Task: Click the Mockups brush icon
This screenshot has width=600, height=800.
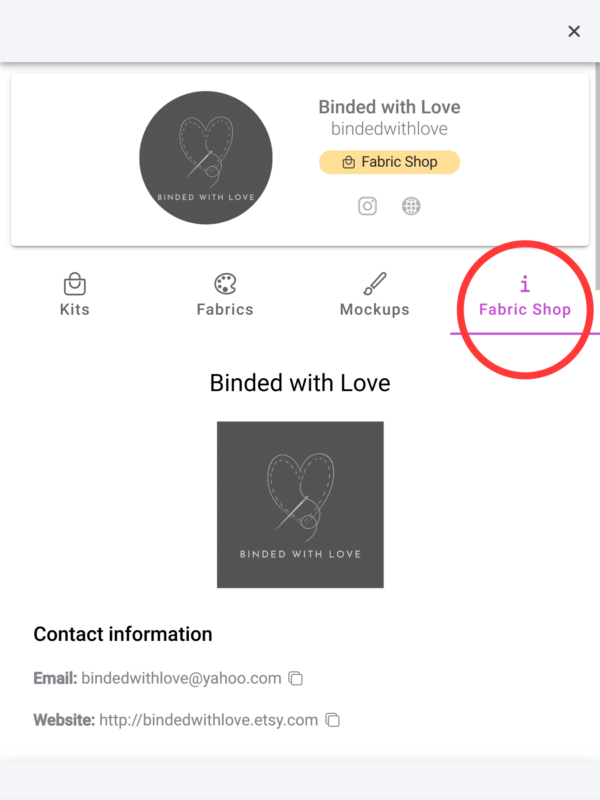Action: coord(375,284)
